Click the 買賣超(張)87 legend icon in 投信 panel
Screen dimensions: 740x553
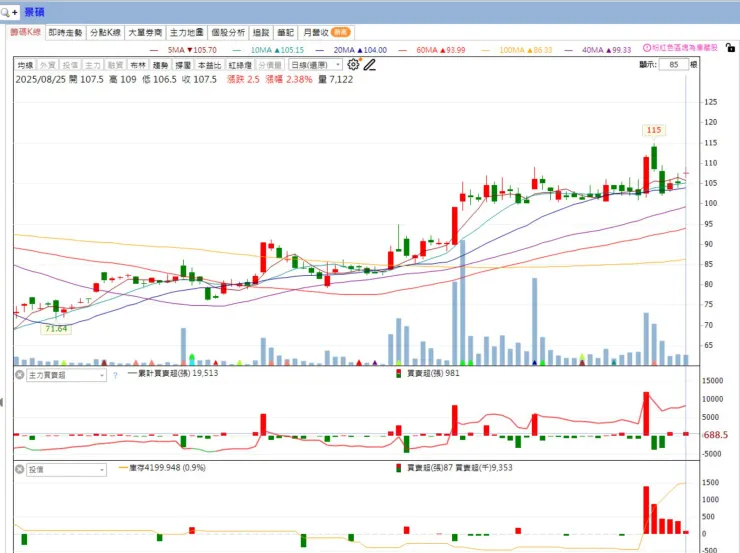pyautogui.click(x=399, y=468)
